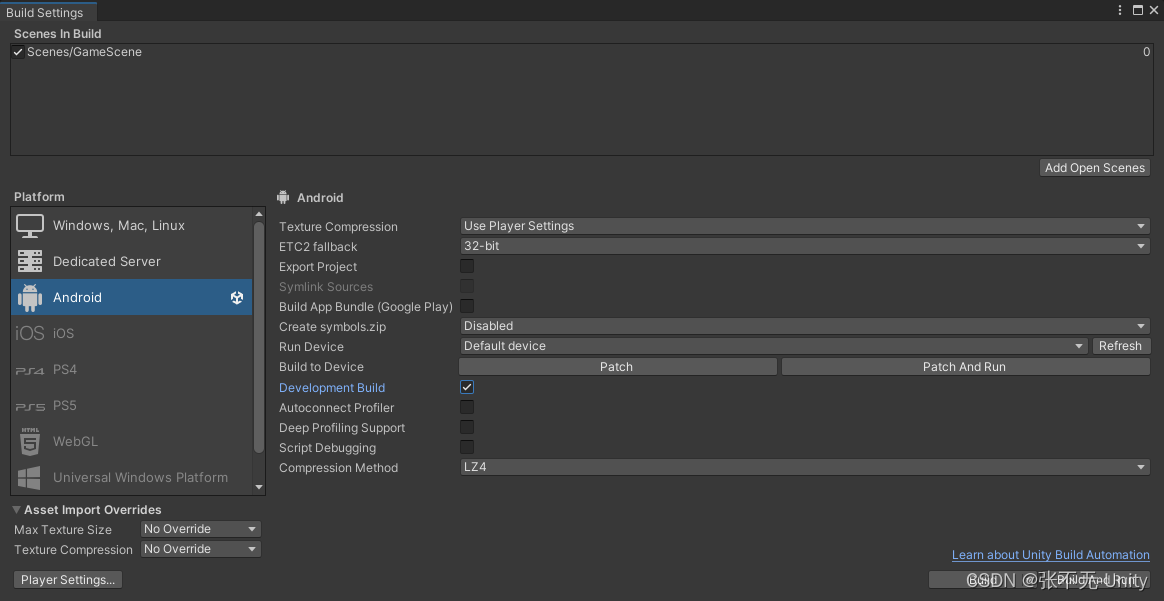Uncheck Scenes/GameScene in build list
Screen dimensions: 1164x601
(x=18, y=52)
